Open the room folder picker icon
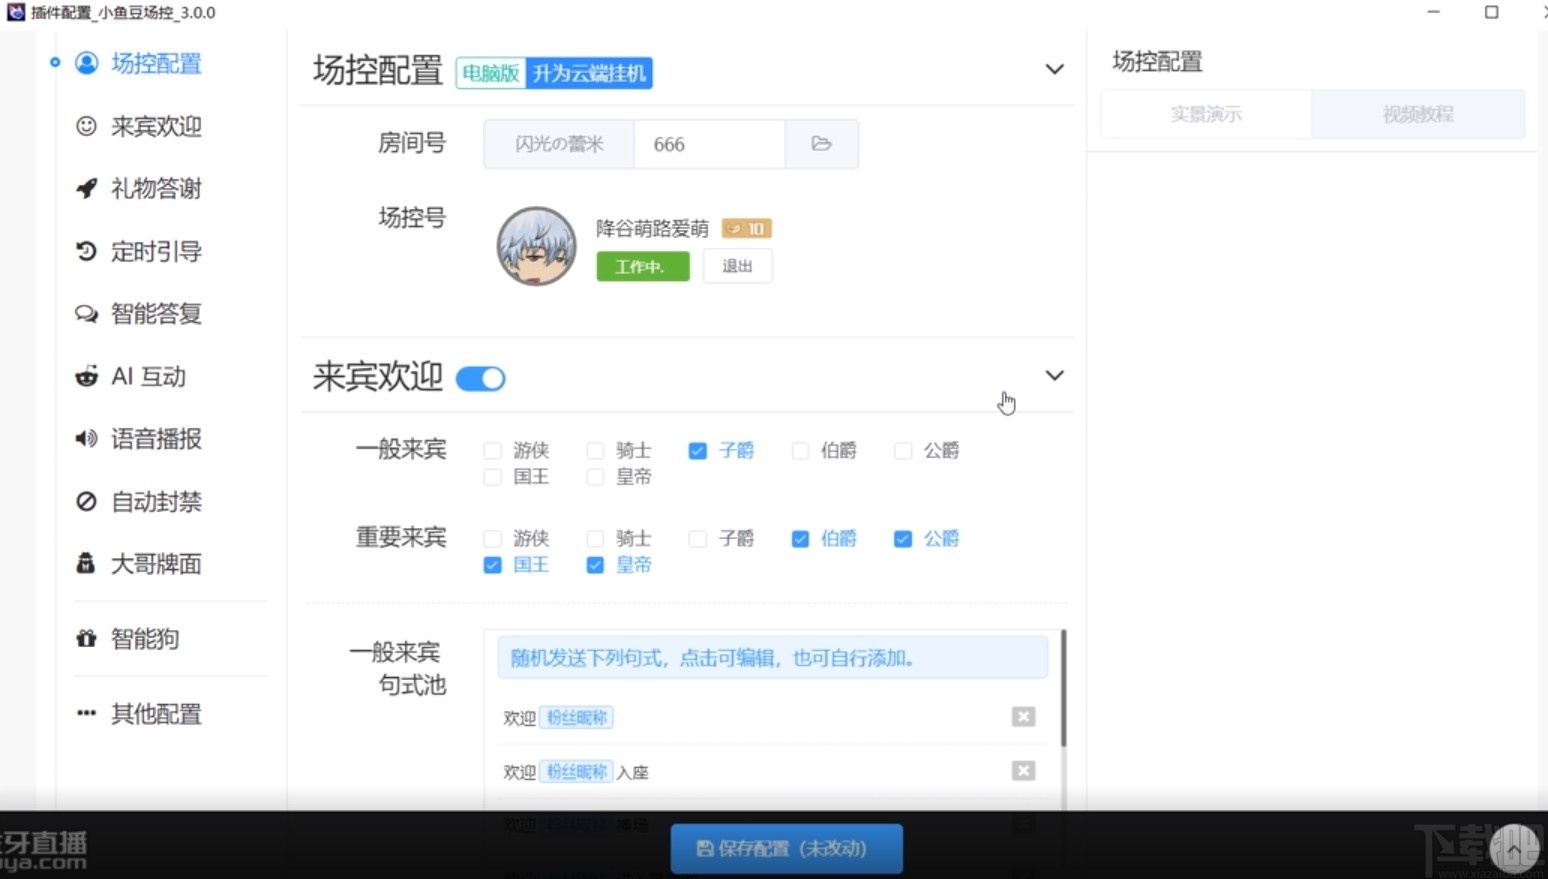The width and height of the screenshot is (1548, 879). pyautogui.click(x=821, y=144)
